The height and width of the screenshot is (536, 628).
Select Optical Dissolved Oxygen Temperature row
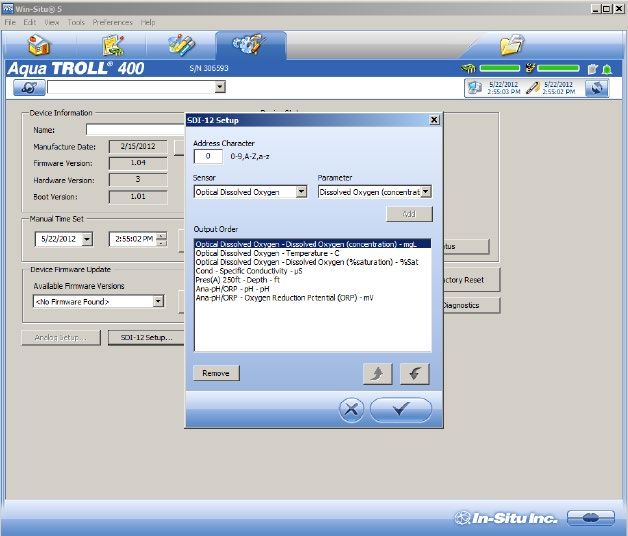[x=313, y=253]
